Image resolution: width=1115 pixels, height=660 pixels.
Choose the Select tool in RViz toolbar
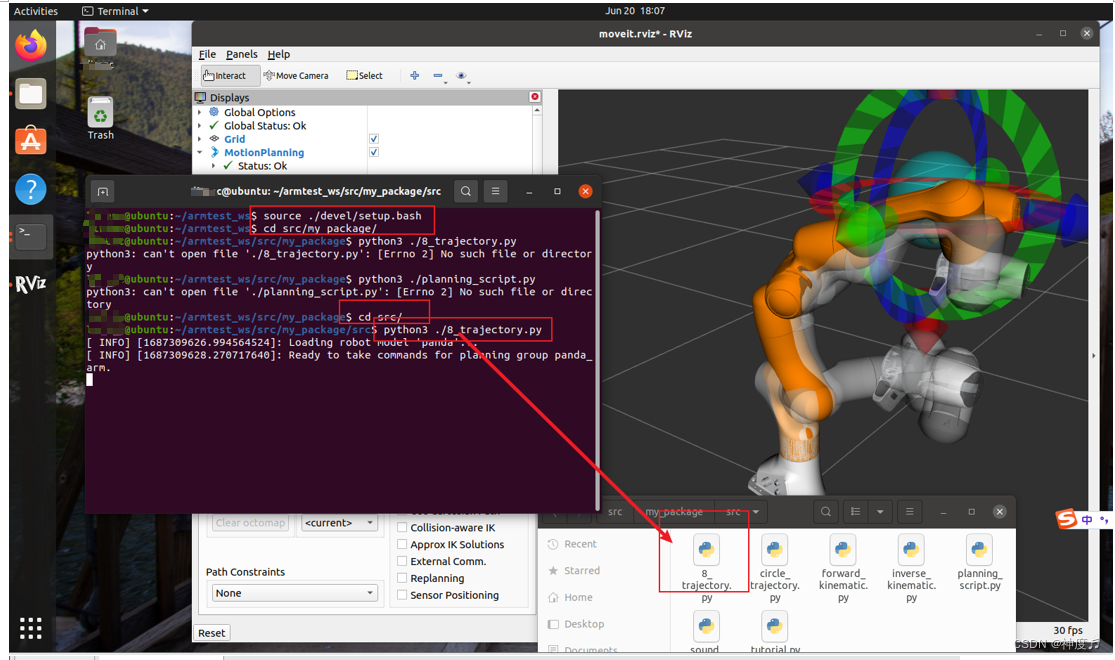point(364,75)
